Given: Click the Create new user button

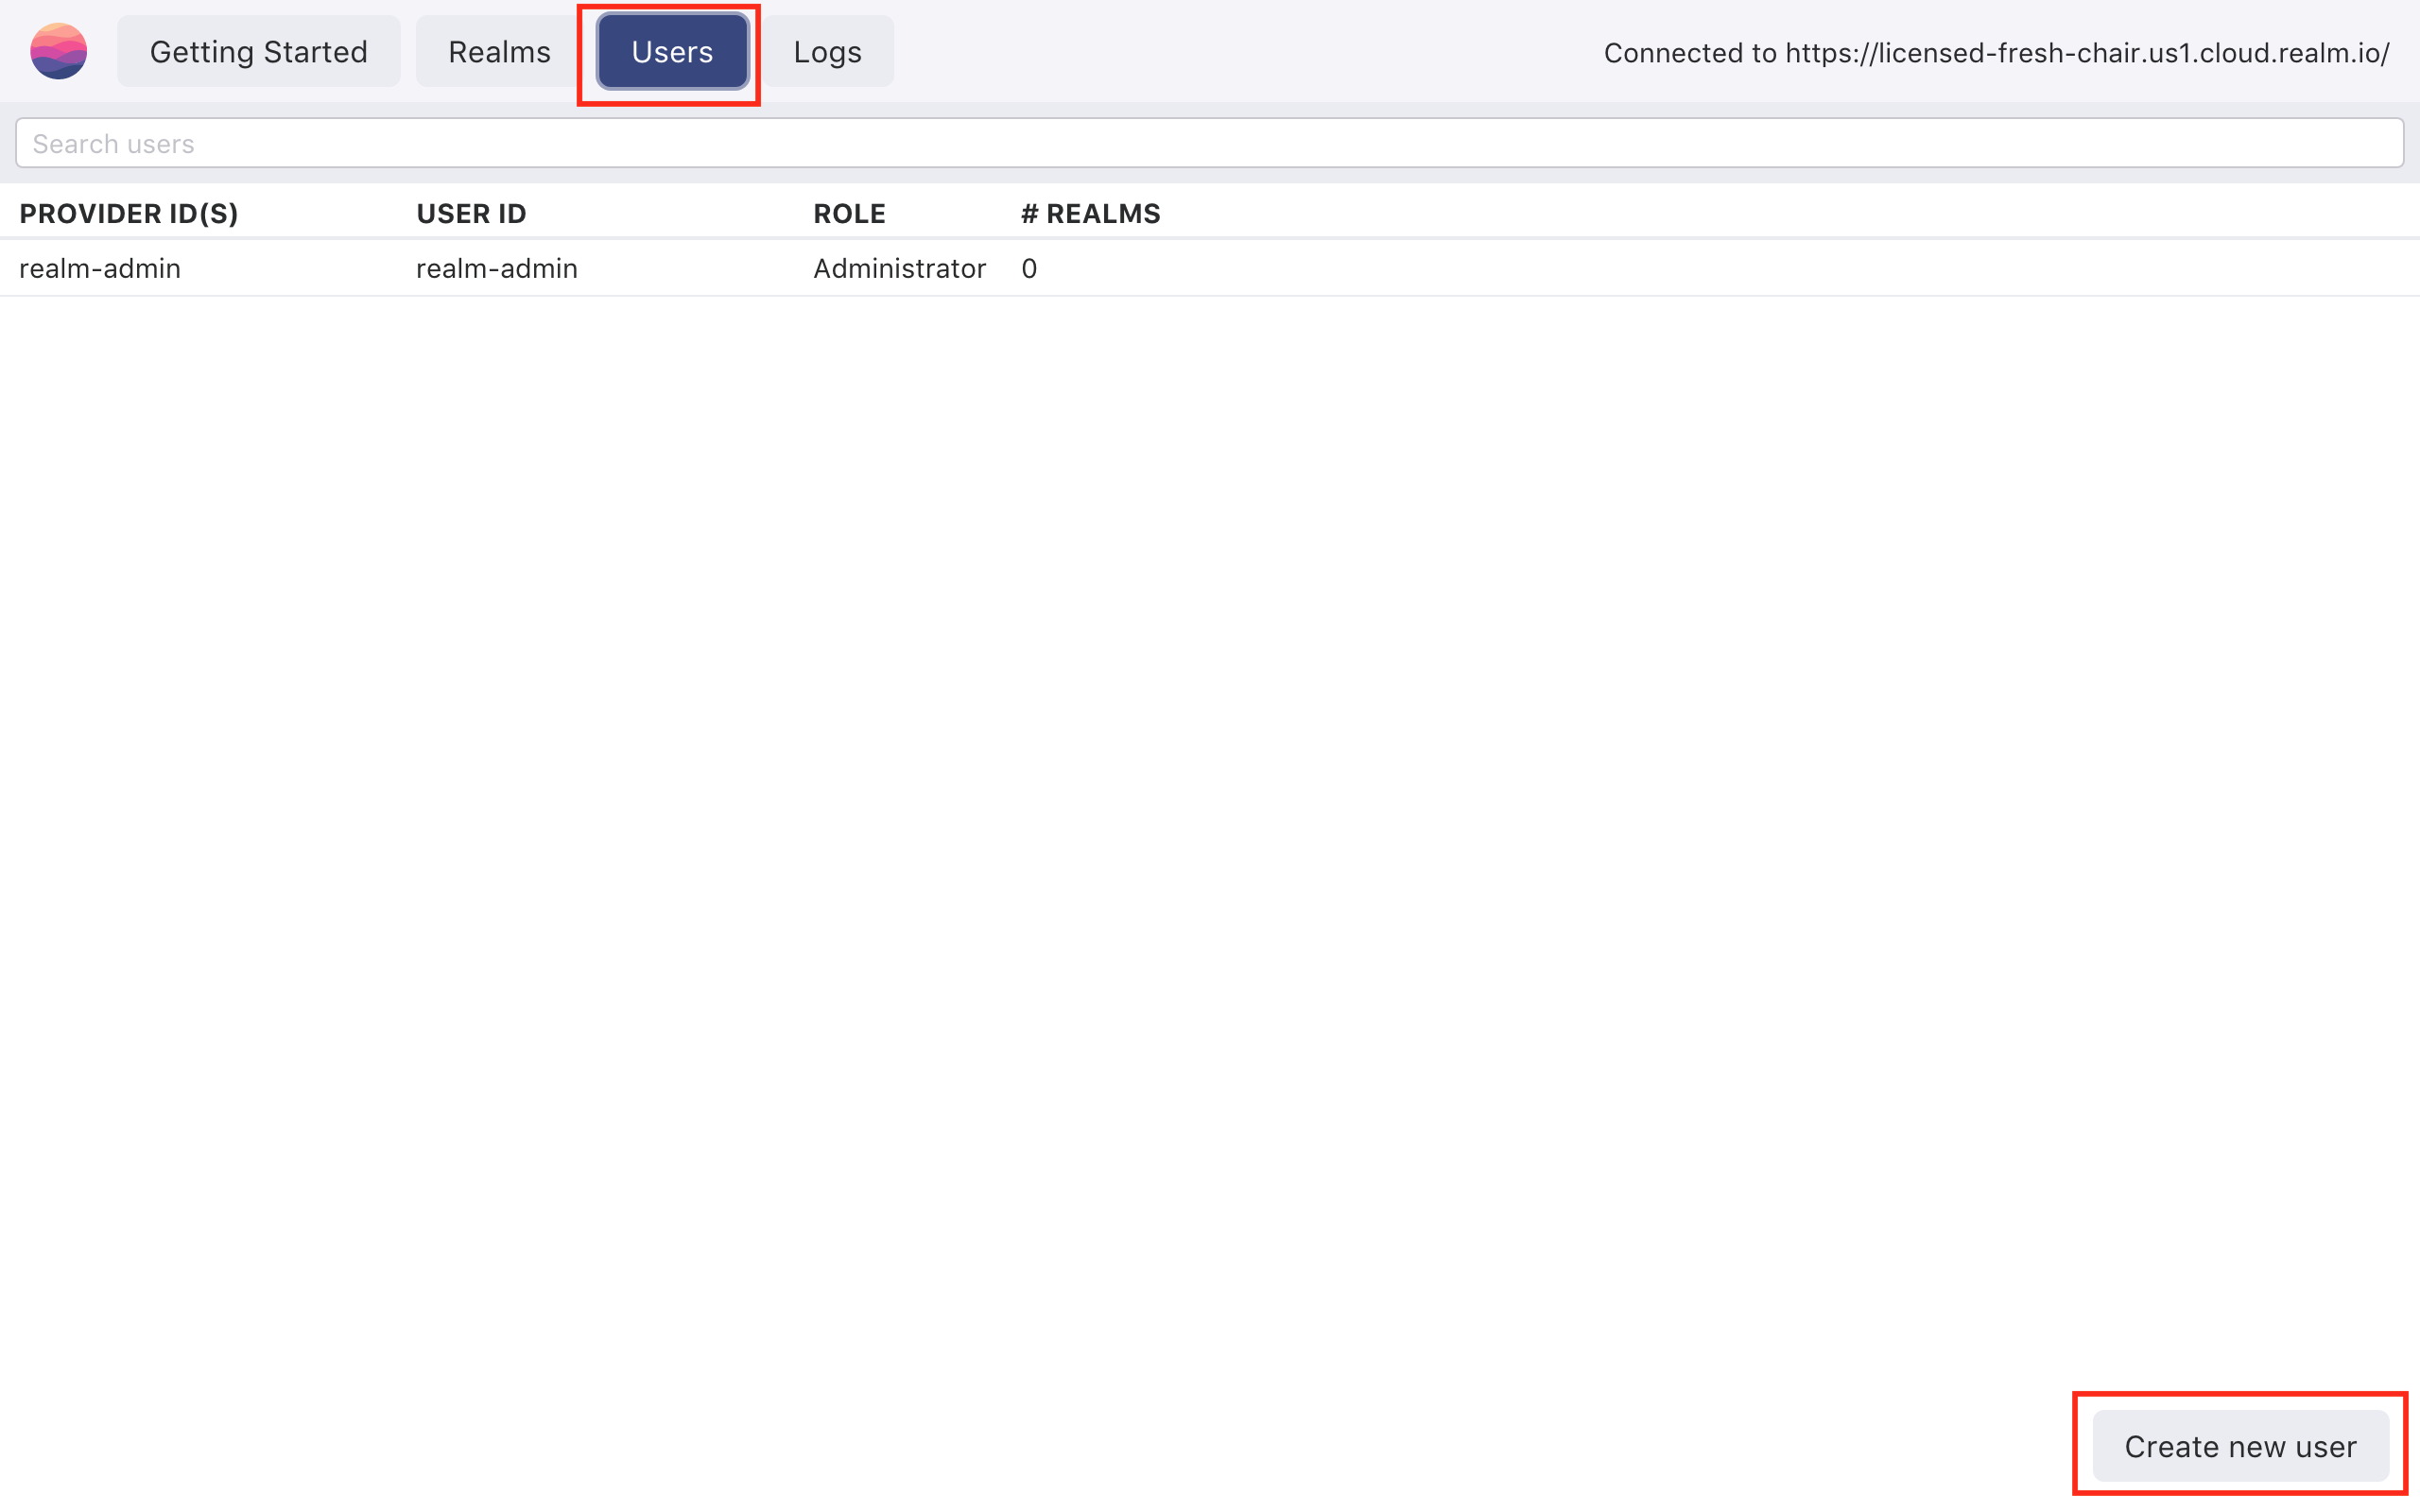Looking at the screenshot, I should tap(2240, 1446).
